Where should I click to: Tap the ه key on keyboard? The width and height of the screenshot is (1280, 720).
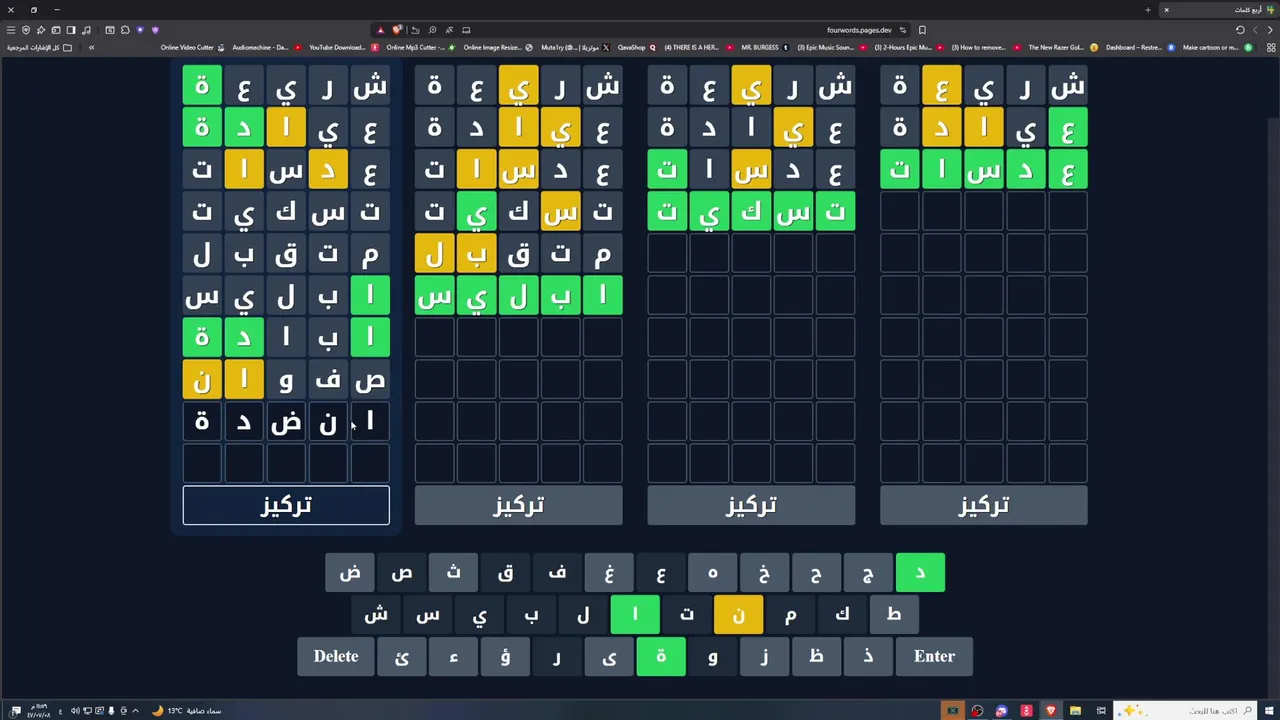(713, 573)
